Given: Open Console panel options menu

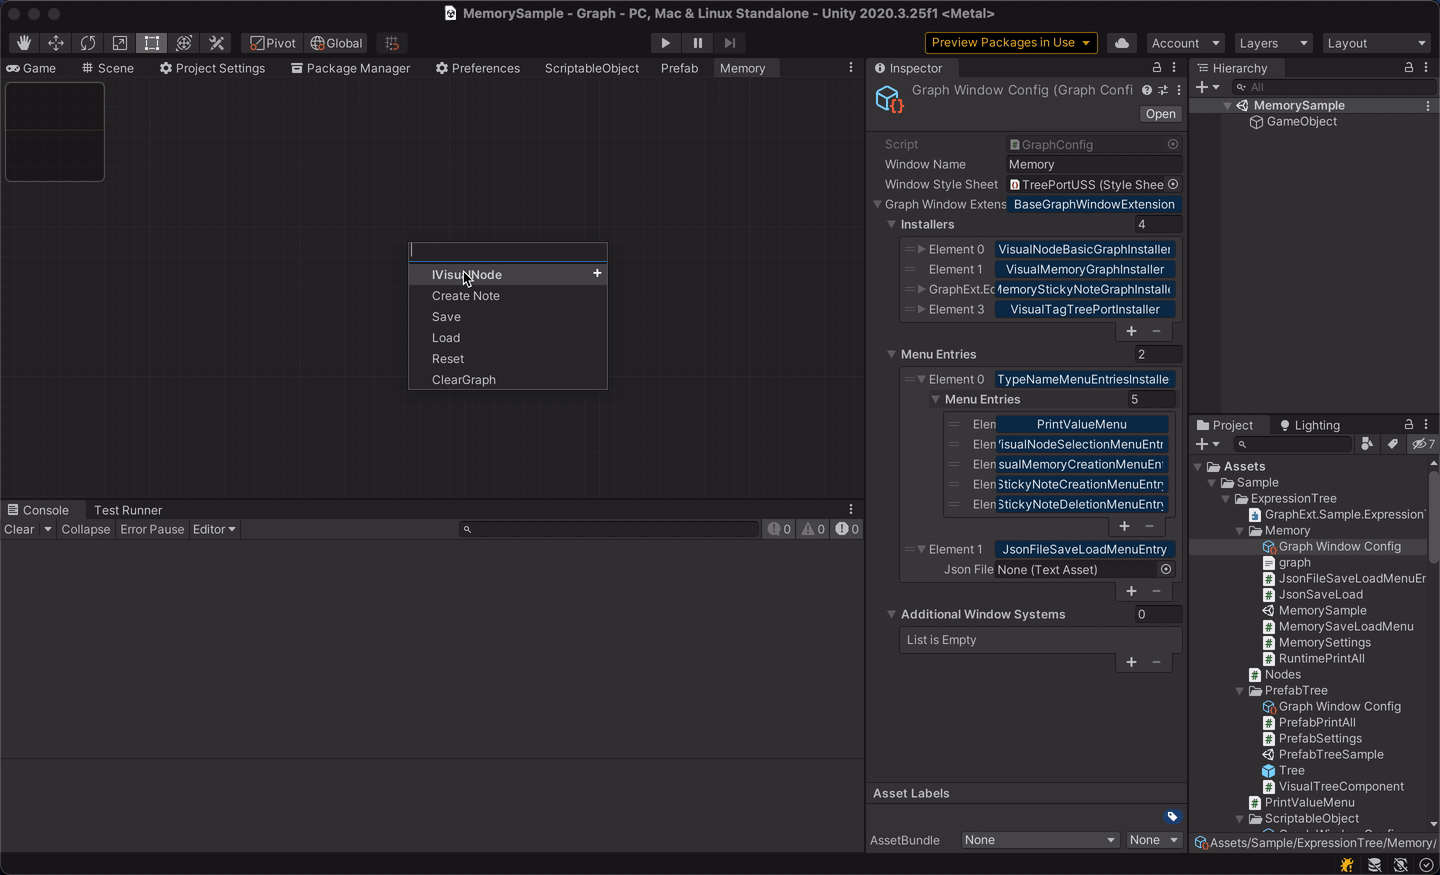Looking at the screenshot, I should pyautogui.click(x=851, y=510).
